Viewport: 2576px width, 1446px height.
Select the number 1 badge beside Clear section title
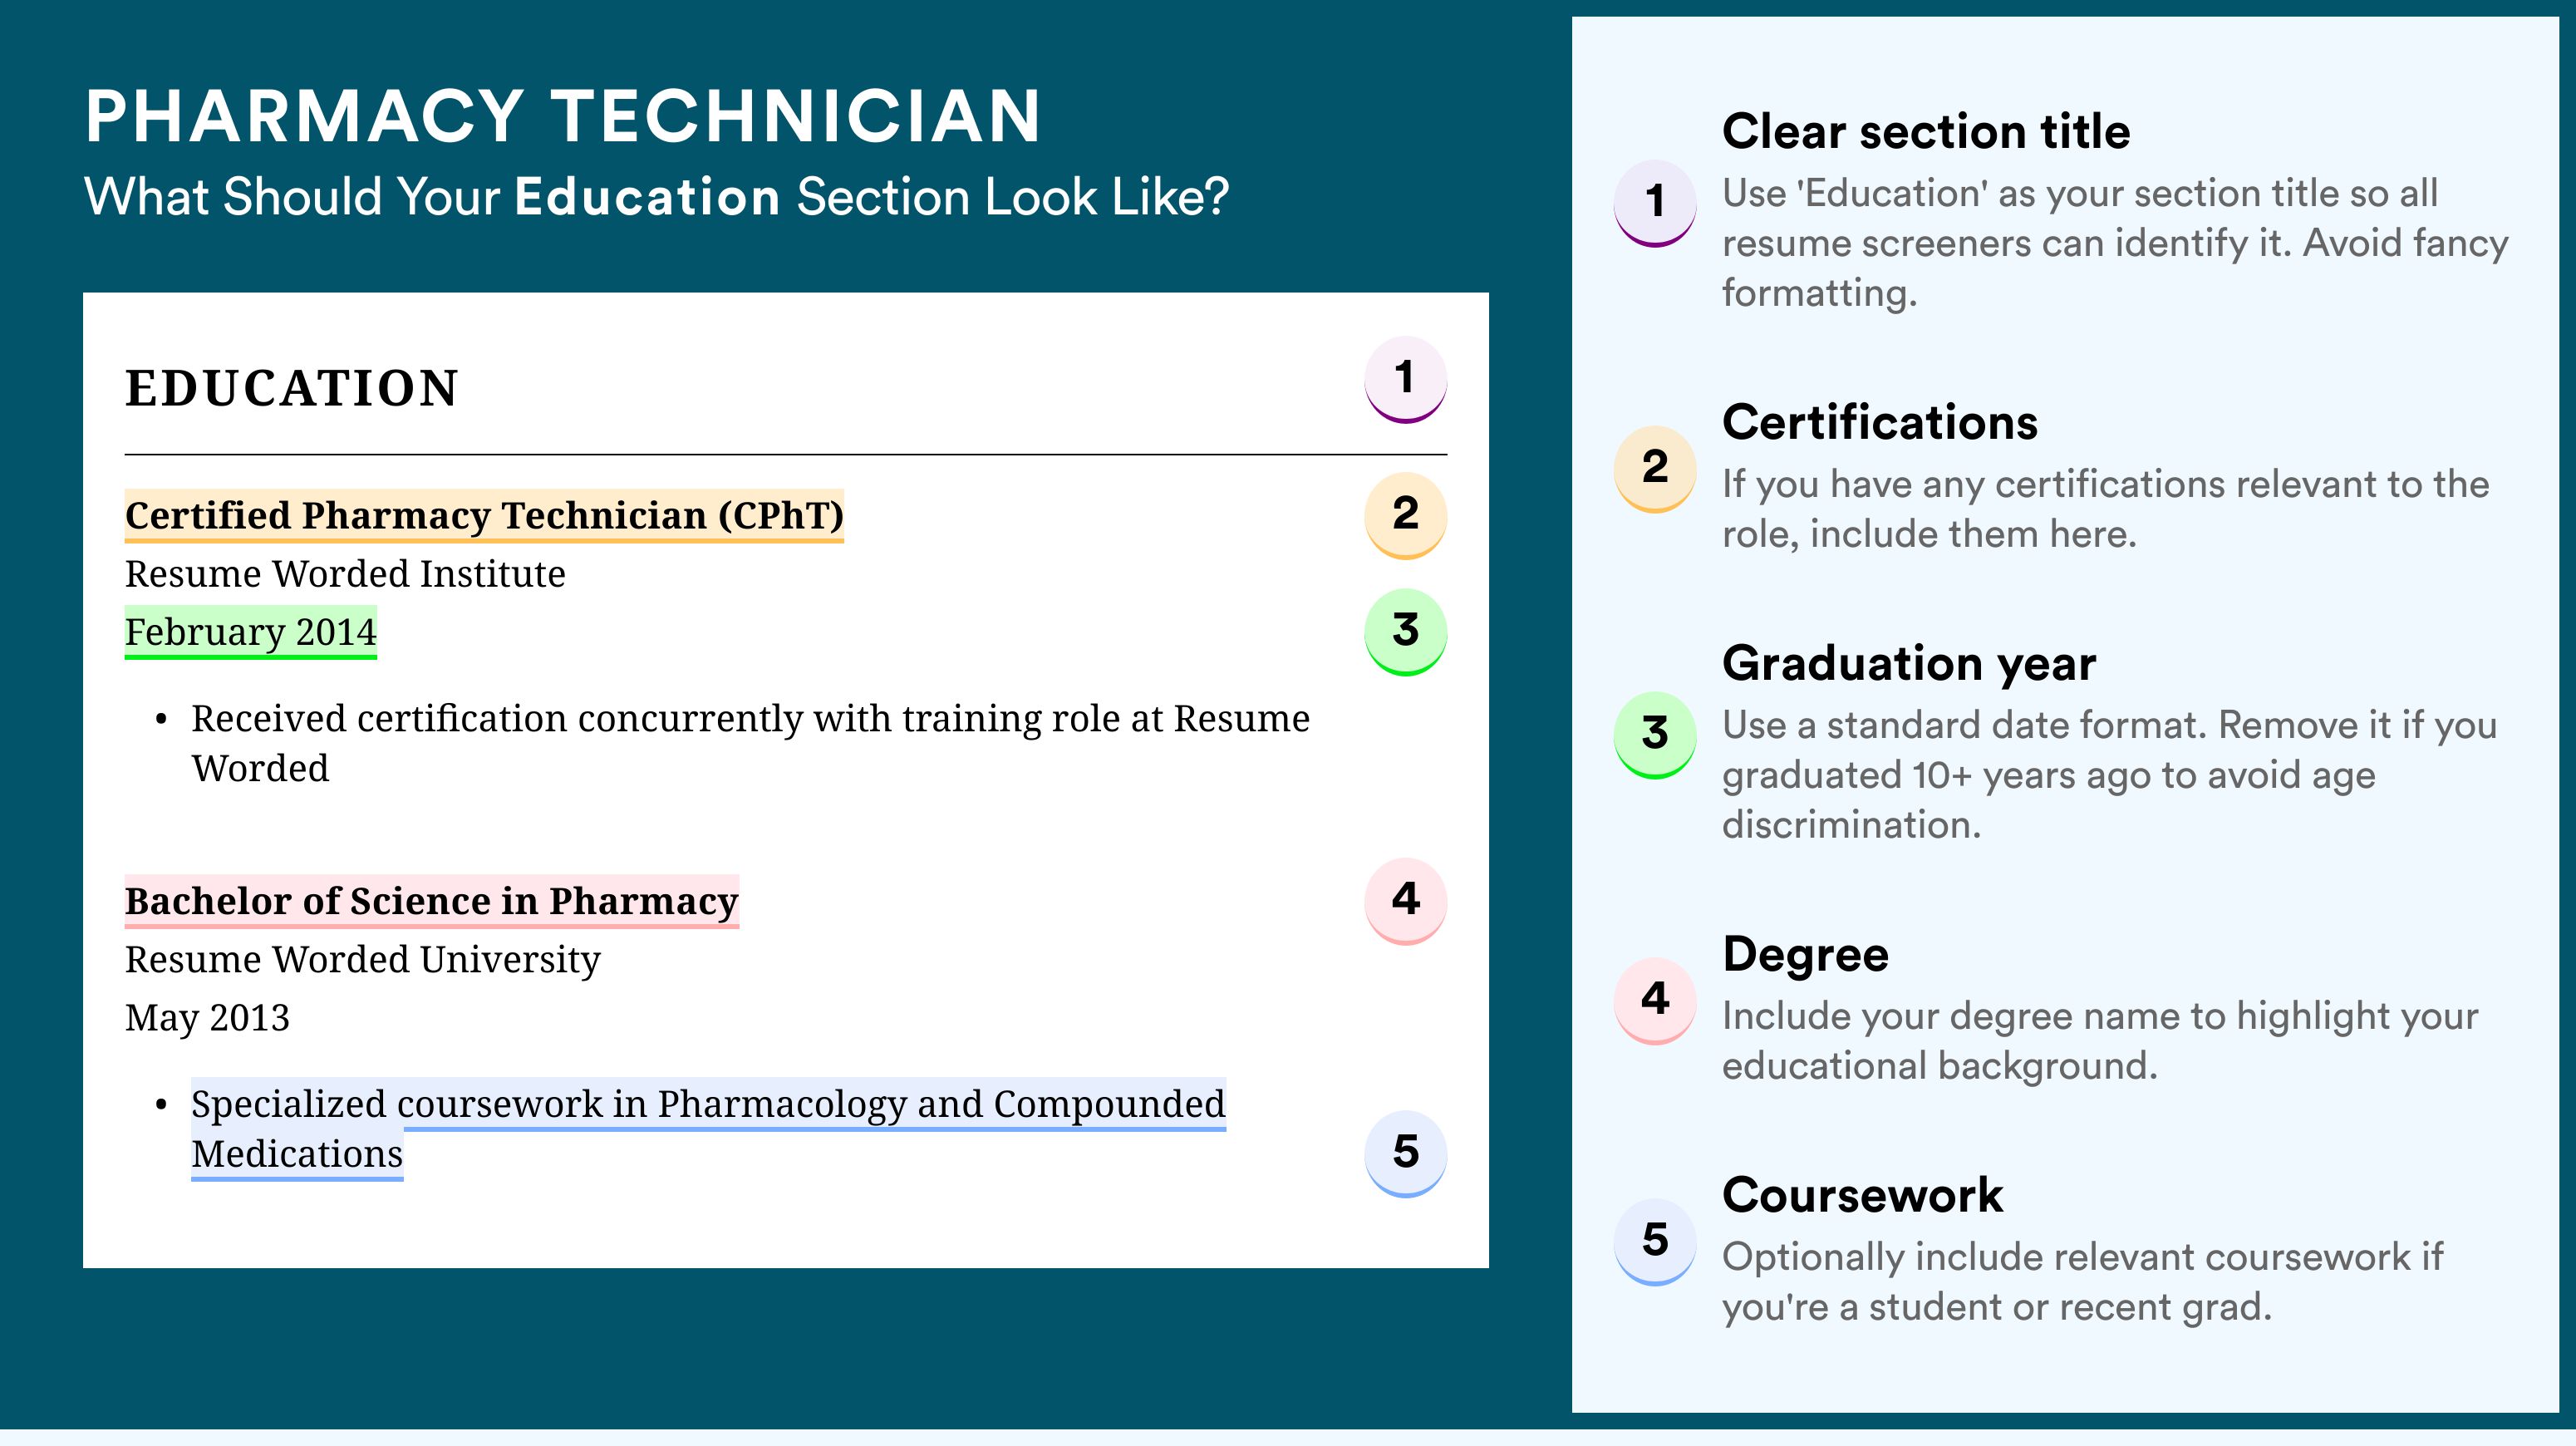[1655, 202]
